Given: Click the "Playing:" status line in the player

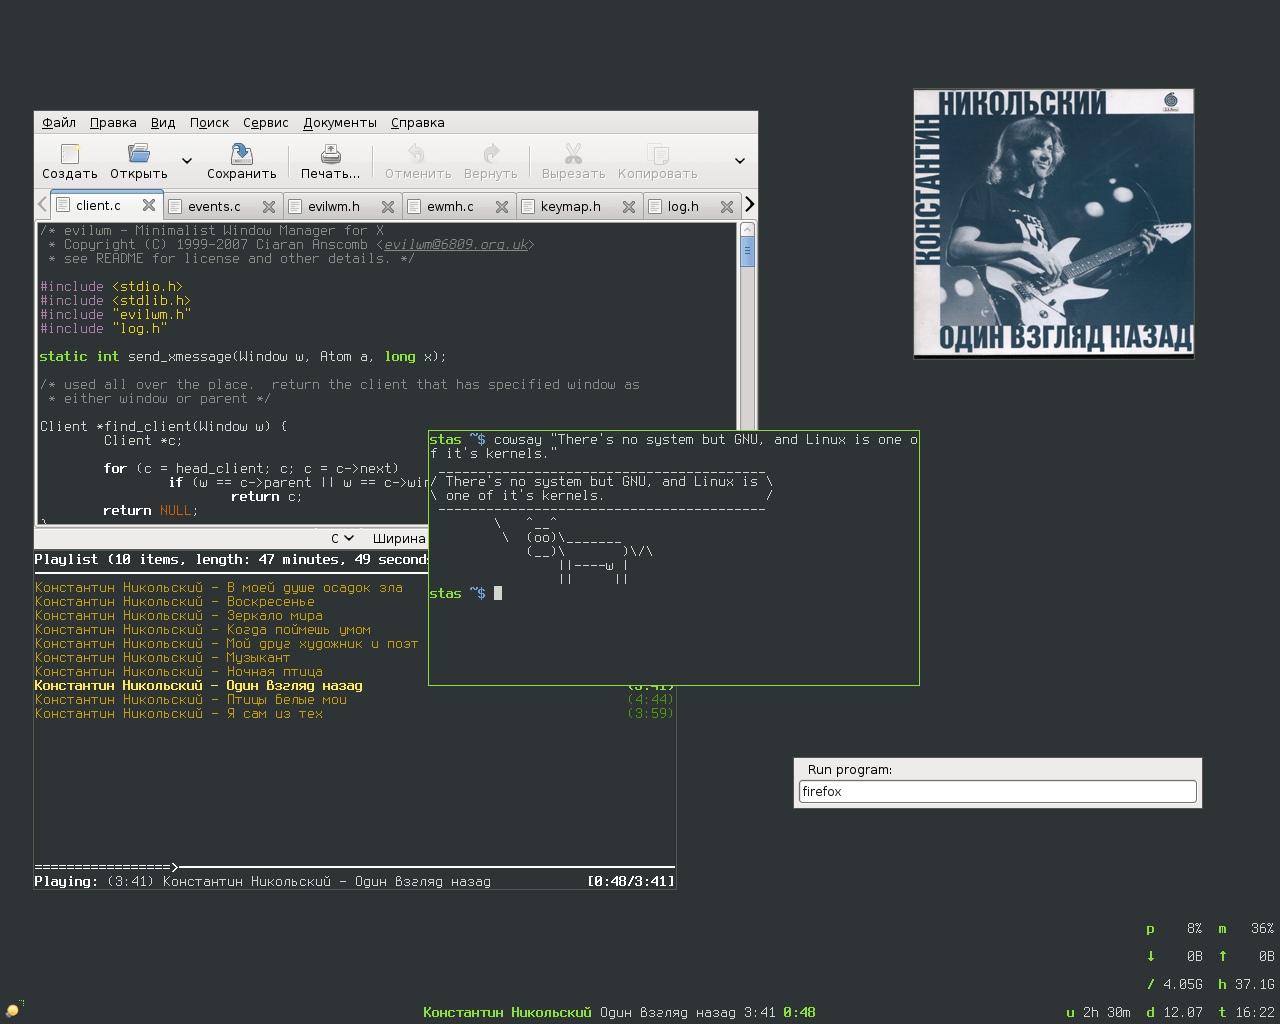Looking at the screenshot, I should click(x=263, y=882).
